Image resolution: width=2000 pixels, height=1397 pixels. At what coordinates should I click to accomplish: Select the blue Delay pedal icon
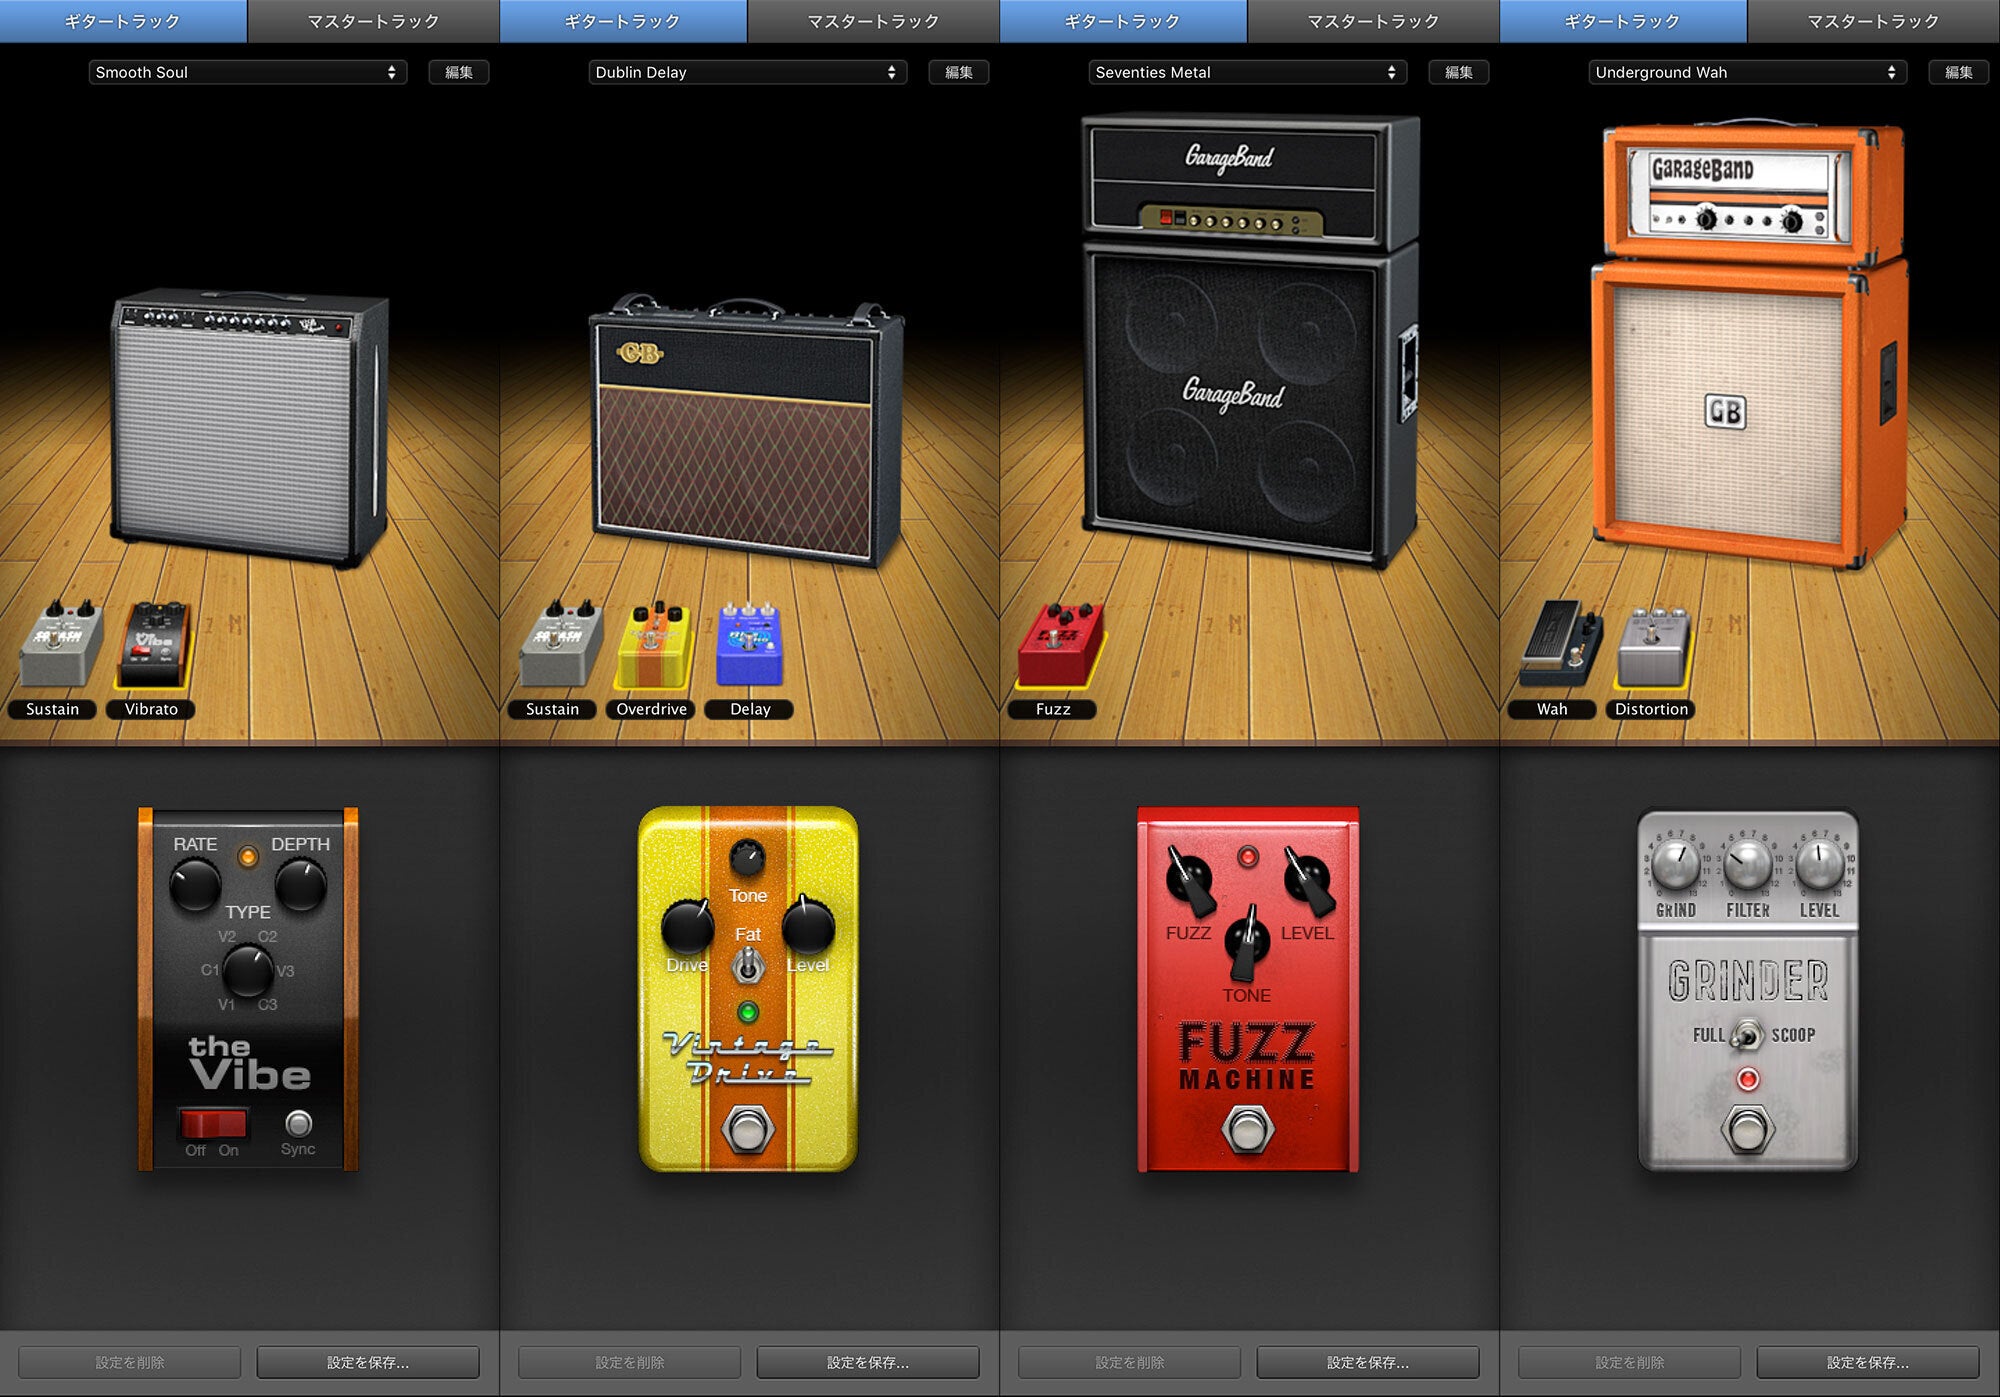749,645
